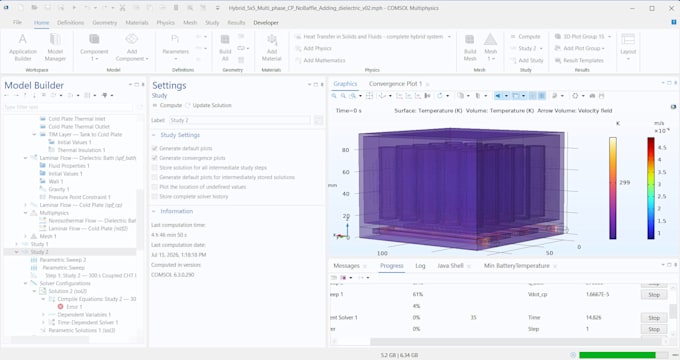Click the green progress bar in status bar
Viewport: 680px width, 360px height.
pyautogui.click(x=617, y=355)
